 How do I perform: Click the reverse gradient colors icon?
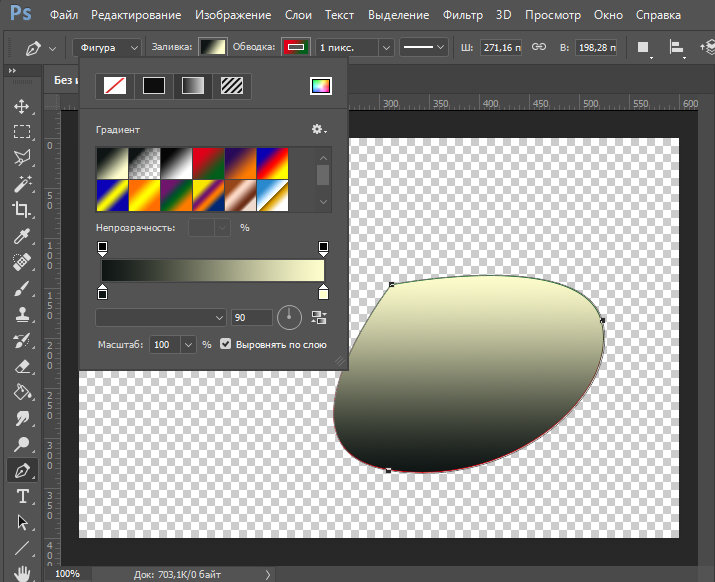coord(320,317)
